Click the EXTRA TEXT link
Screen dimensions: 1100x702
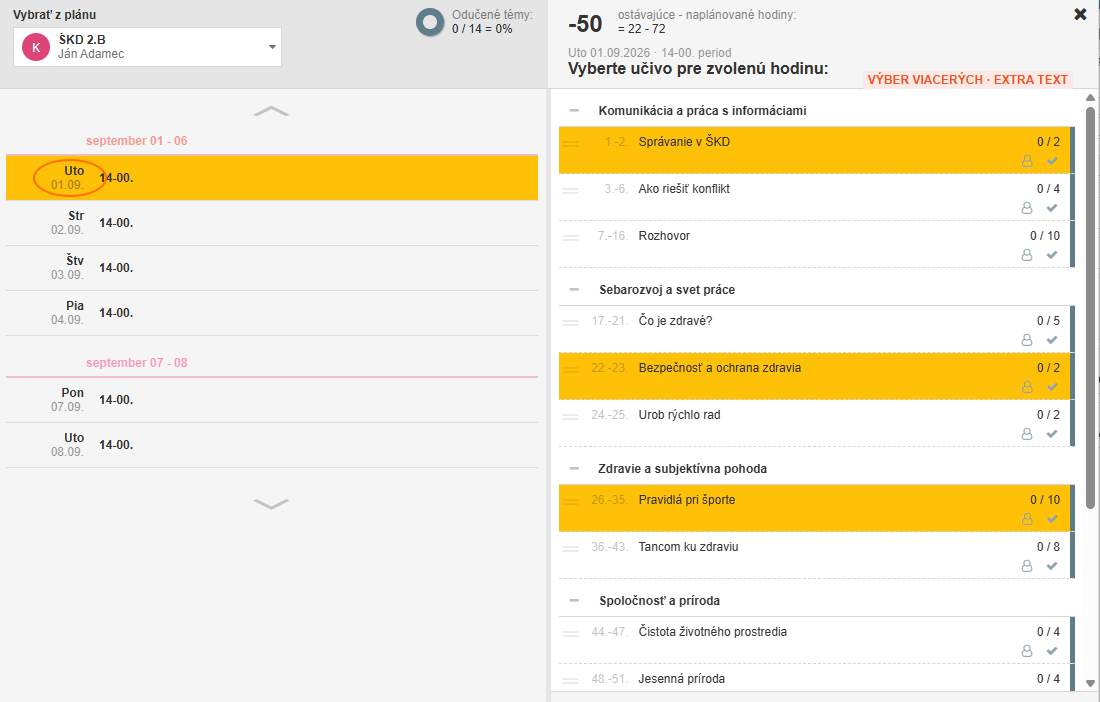(1031, 80)
